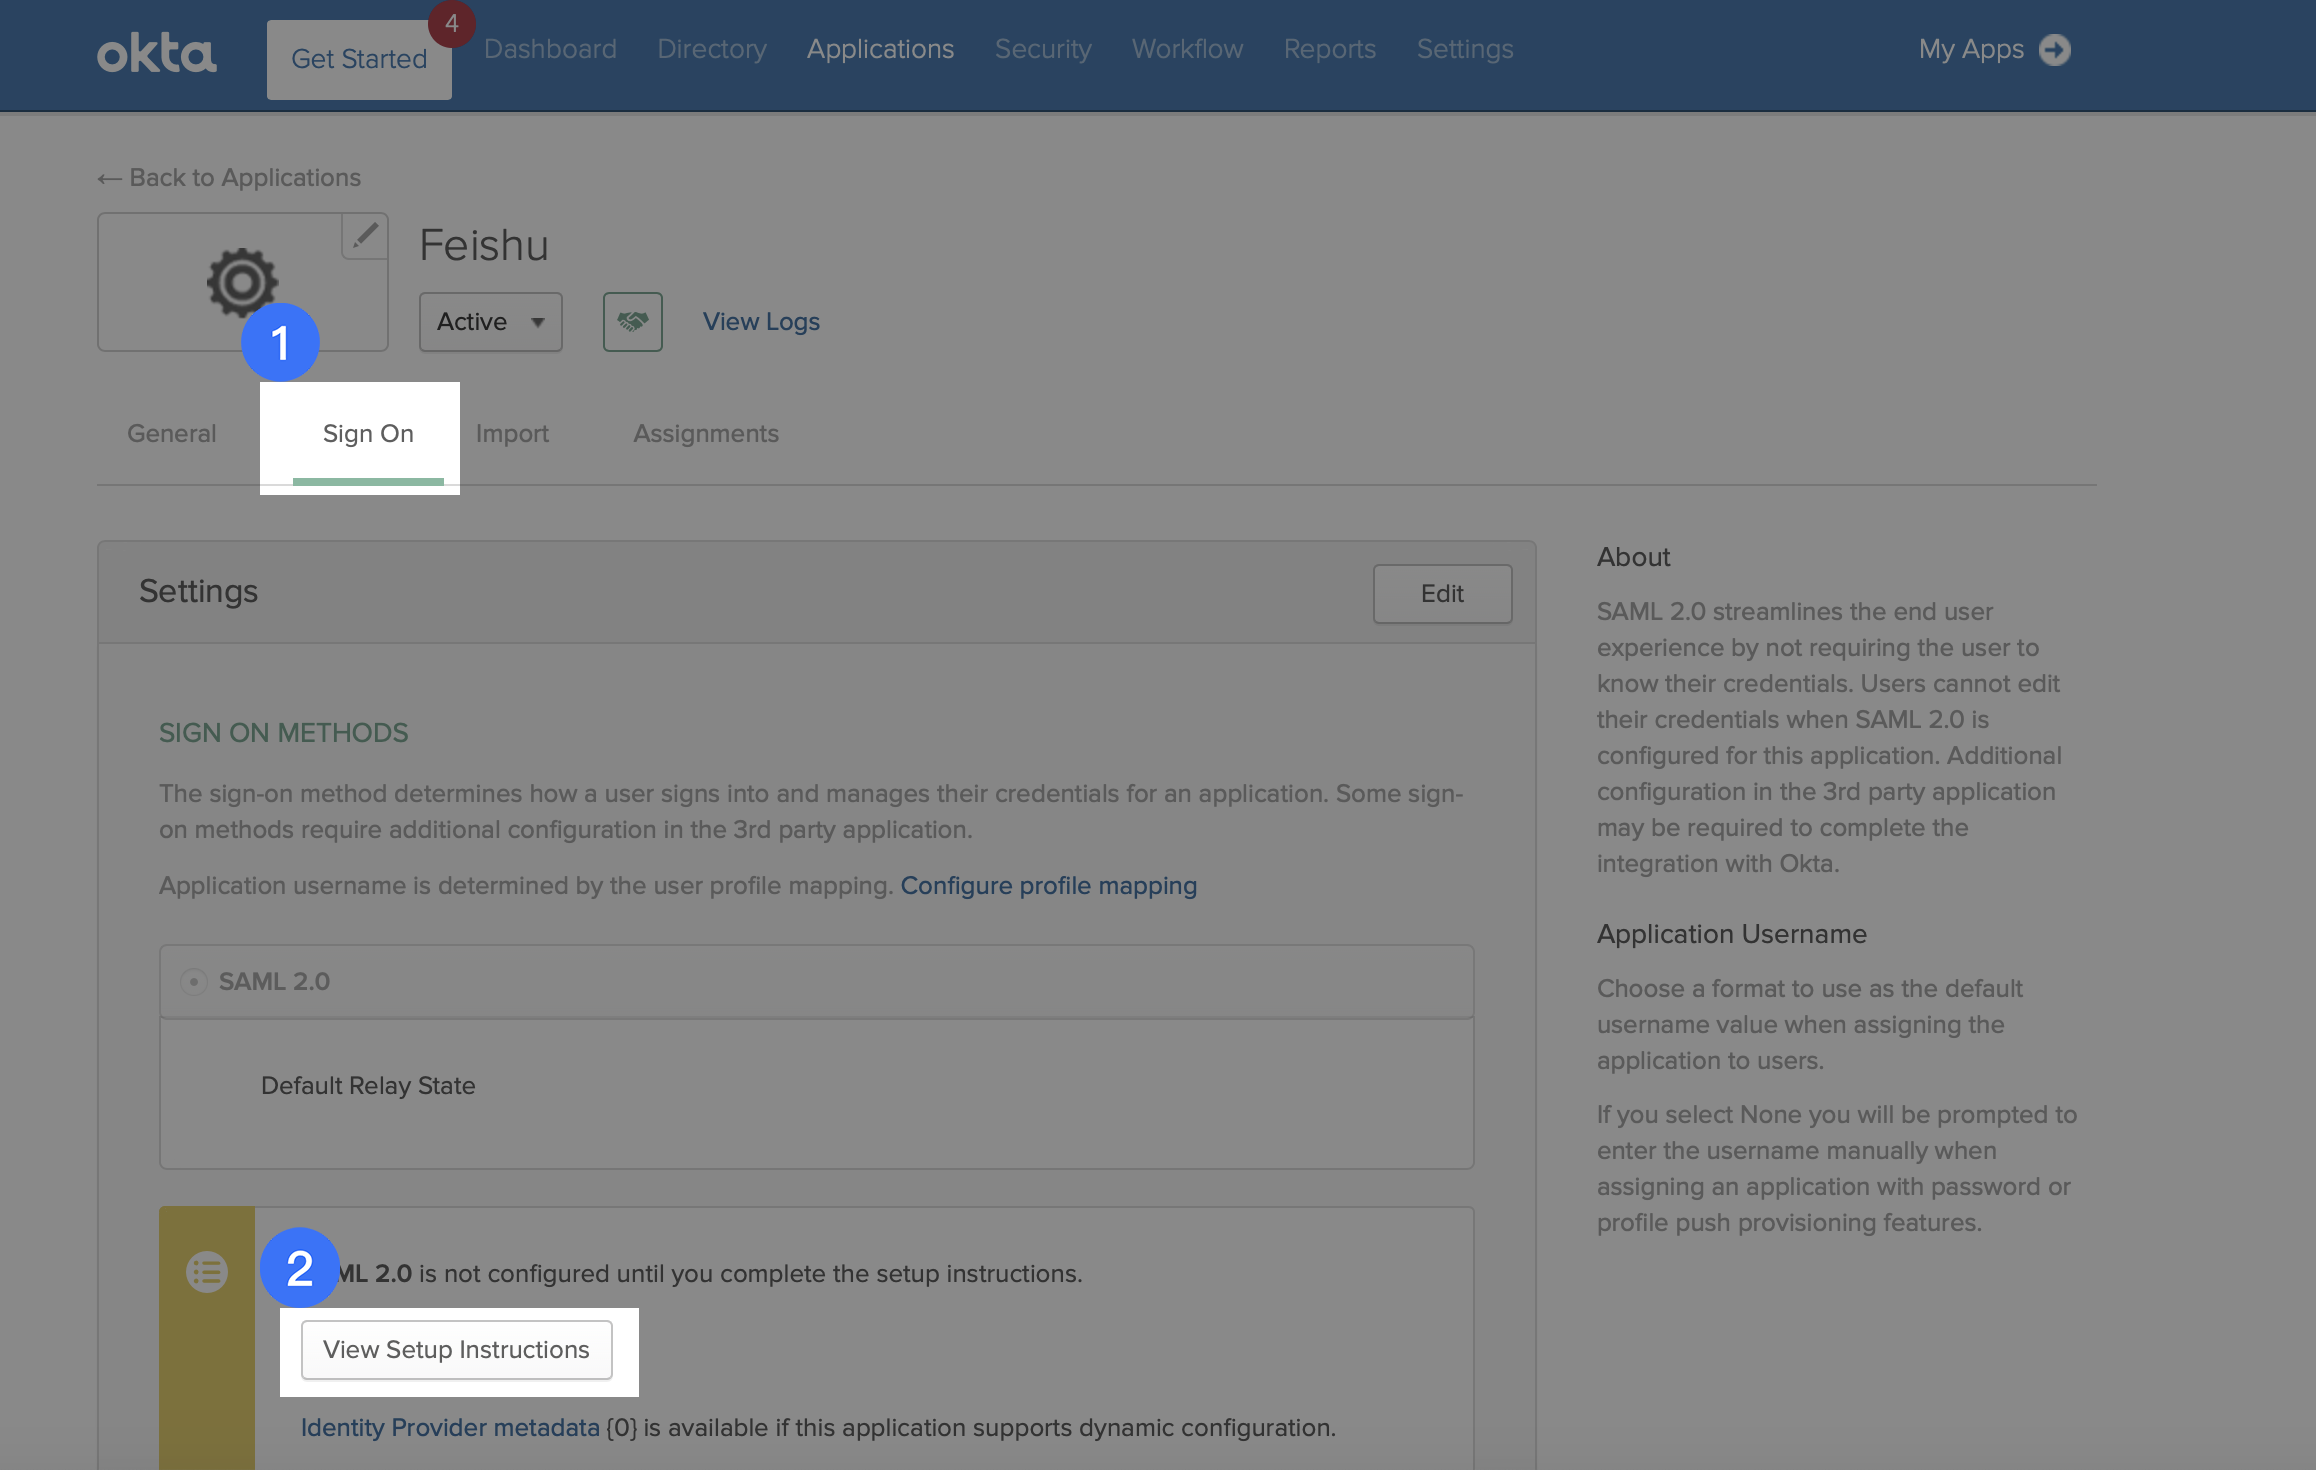Image resolution: width=2316 pixels, height=1470 pixels.
Task: Open View Logs
Action: (x=760, y=321)
